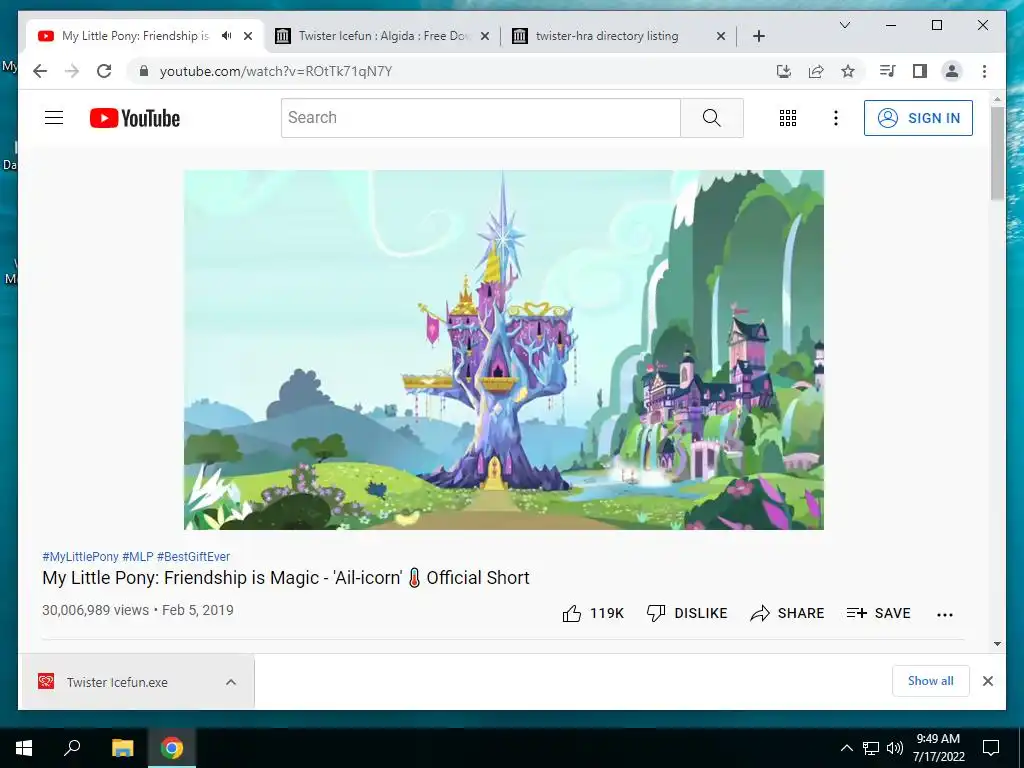Open more actions ellipsis under video

coord(944,614)
